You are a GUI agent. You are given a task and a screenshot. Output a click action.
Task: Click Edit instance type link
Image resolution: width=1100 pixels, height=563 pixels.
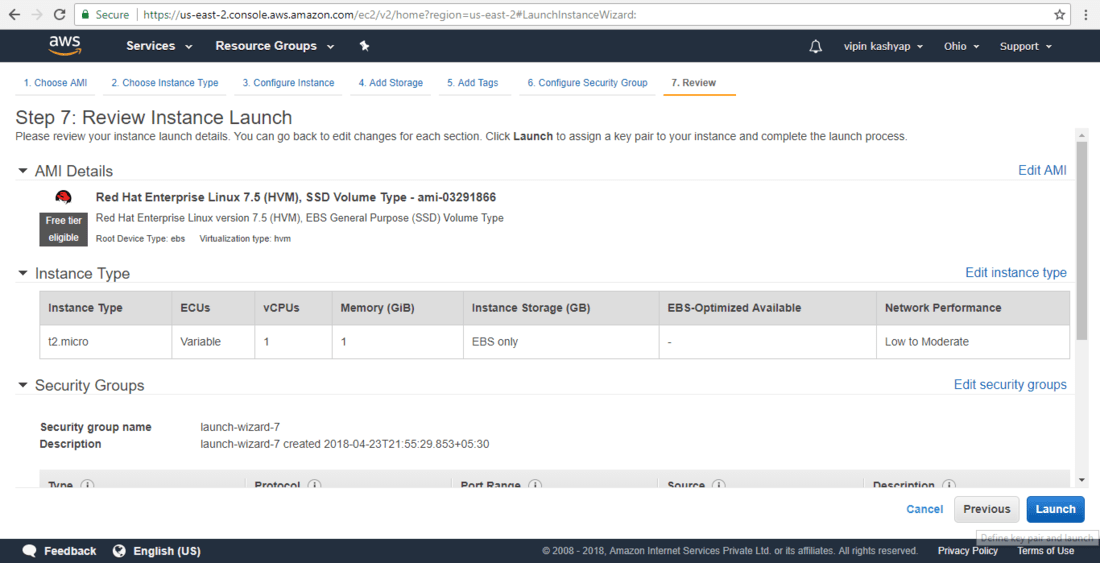pos(1016,273)
